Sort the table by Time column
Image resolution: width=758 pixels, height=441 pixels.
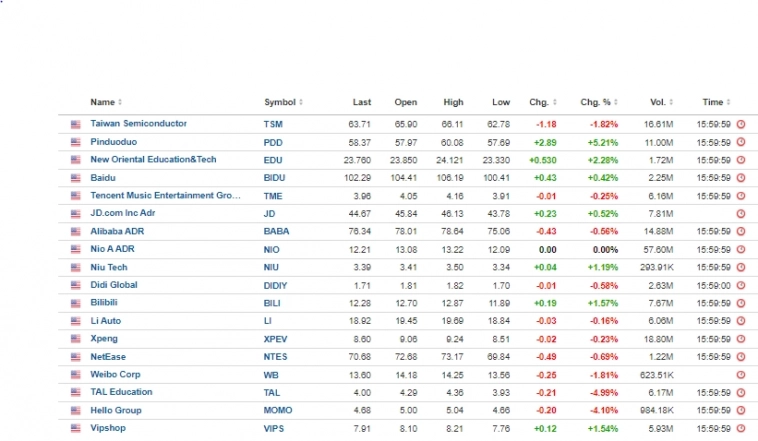pyautogui.click(x=715, y=102)
